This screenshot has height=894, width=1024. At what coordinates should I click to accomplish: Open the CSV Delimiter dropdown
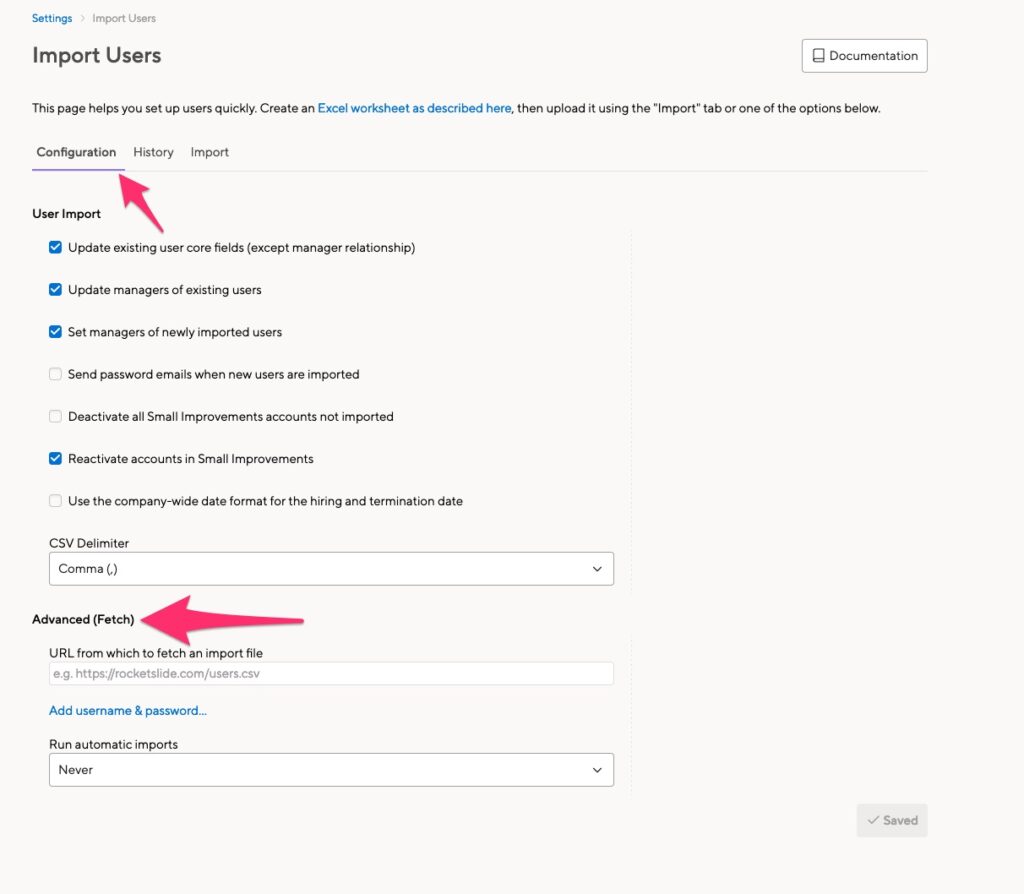coord(331,569)
